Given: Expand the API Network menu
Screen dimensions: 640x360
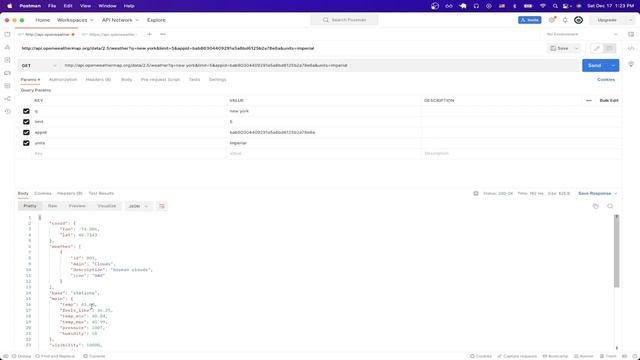Looking at the screenshot, I should coord(120,20).
